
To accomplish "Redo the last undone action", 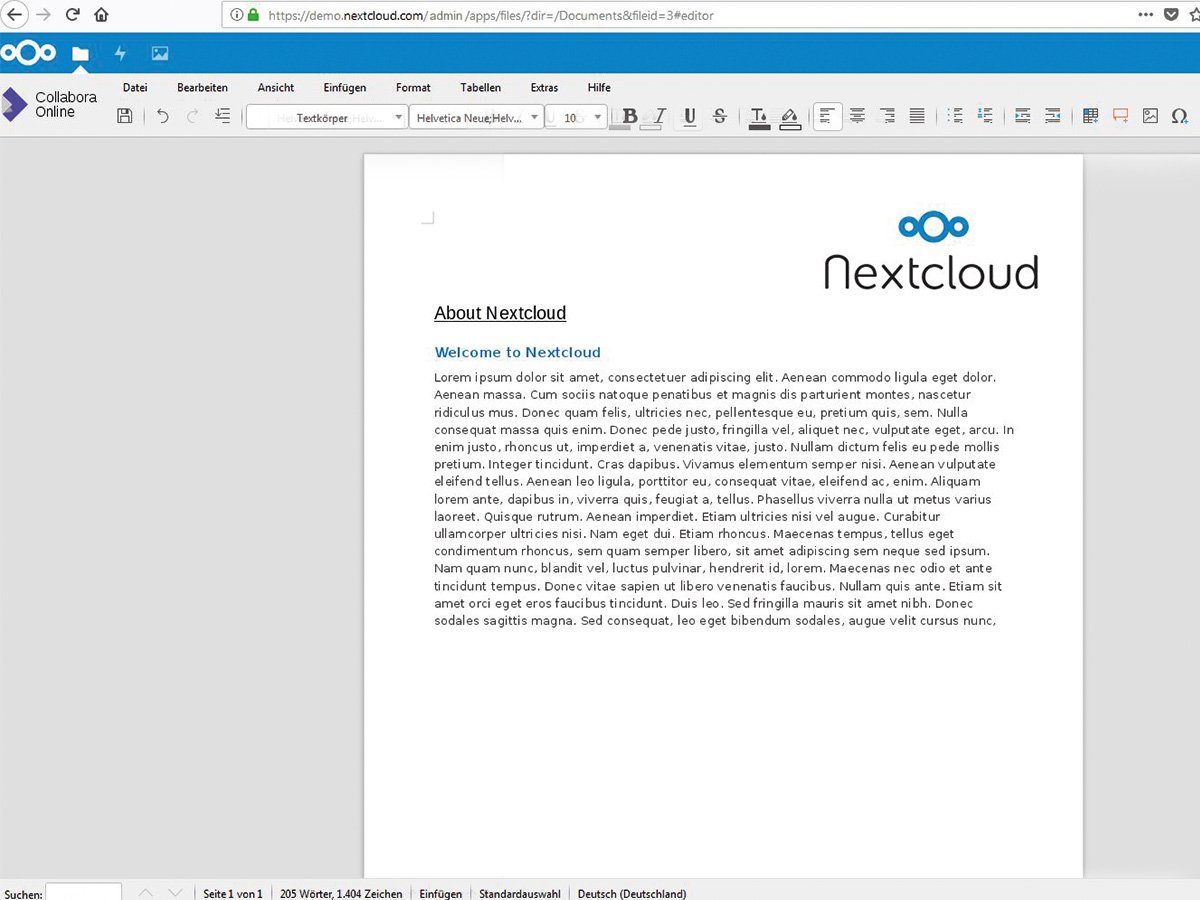I will point(193,117).
